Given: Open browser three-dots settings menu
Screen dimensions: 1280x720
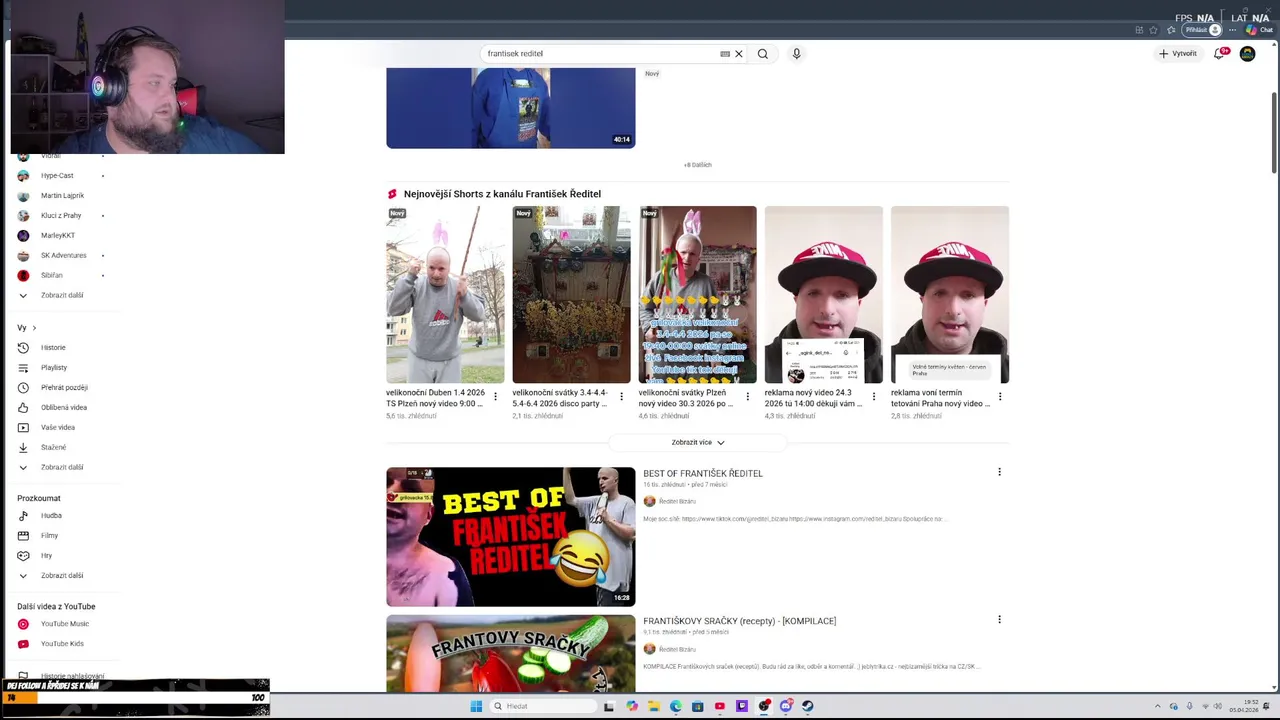Looking at the screenshot, I should click(1232, 30).
